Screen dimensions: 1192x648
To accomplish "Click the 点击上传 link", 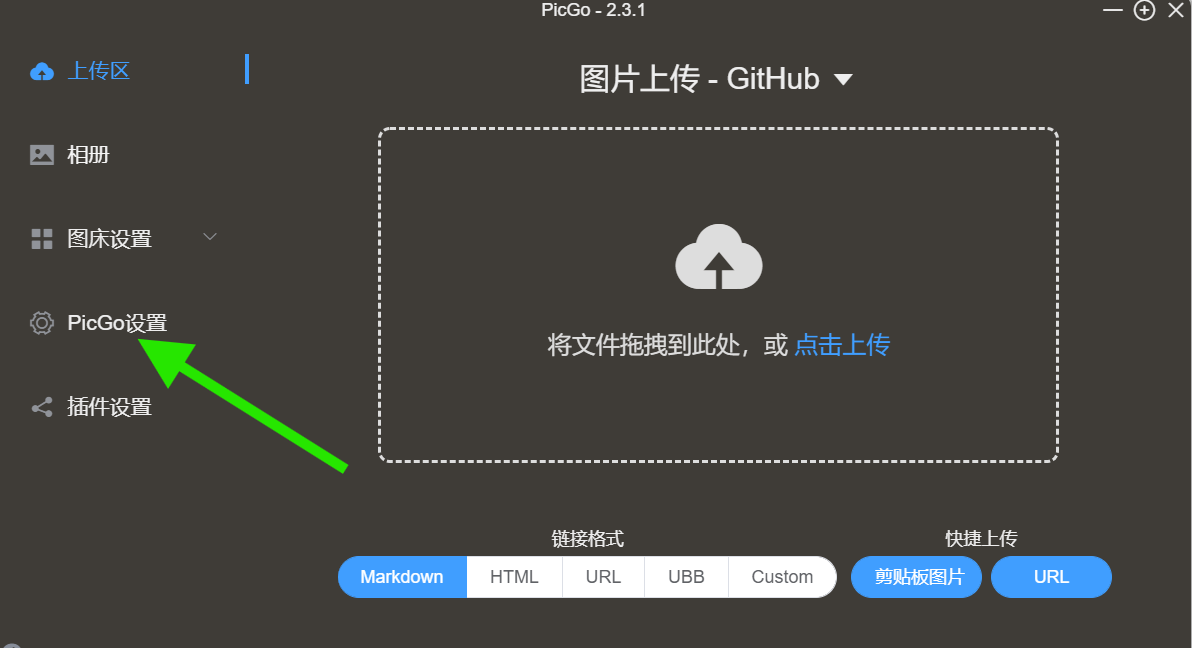I will coord(842,345).
